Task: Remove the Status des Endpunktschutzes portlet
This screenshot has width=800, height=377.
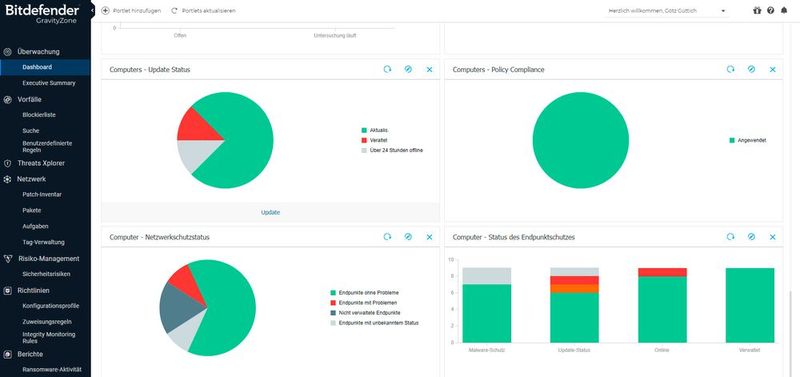Action: tap(772, 237)
